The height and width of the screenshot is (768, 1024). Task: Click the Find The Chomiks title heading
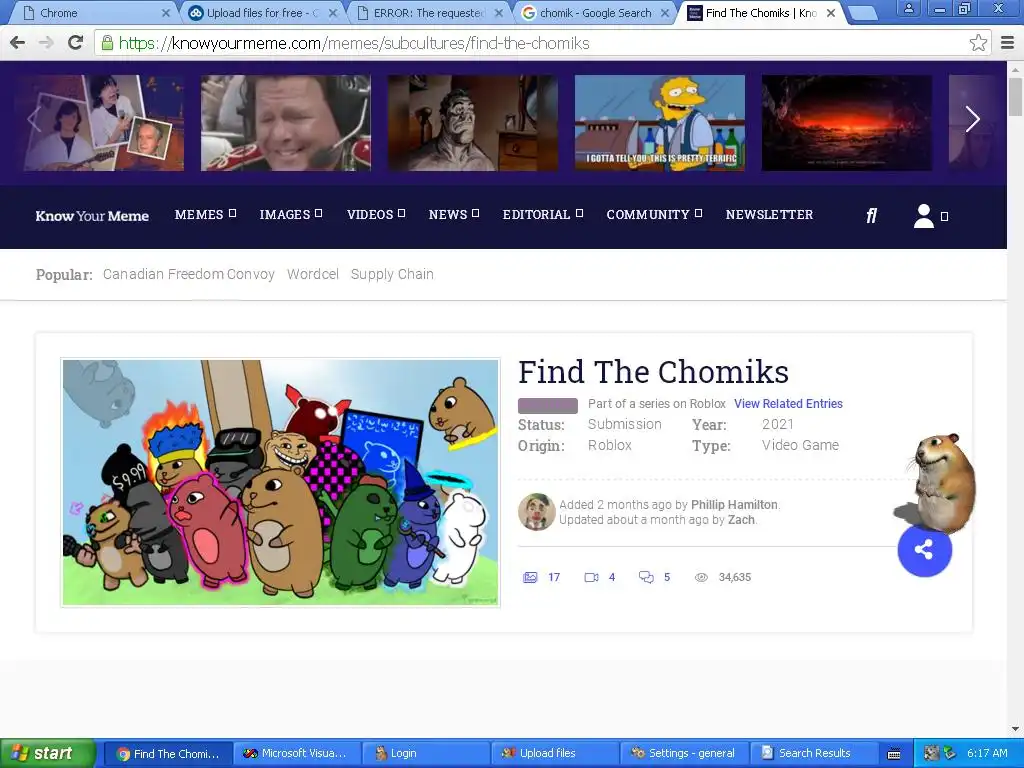coord(653,372)
